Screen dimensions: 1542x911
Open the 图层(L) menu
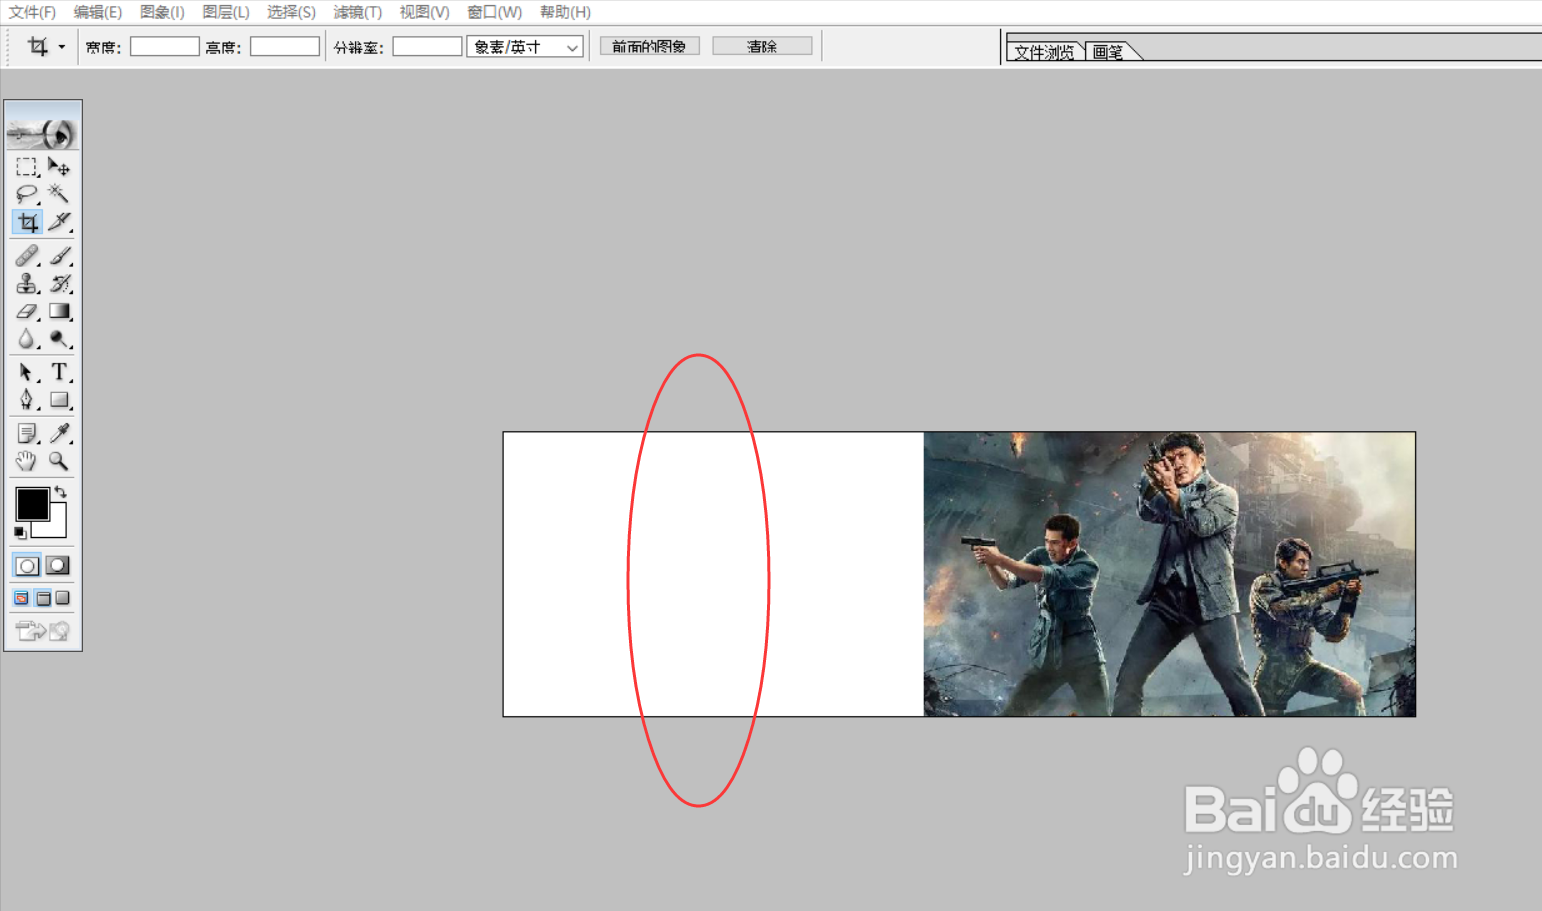coord(226,12)
